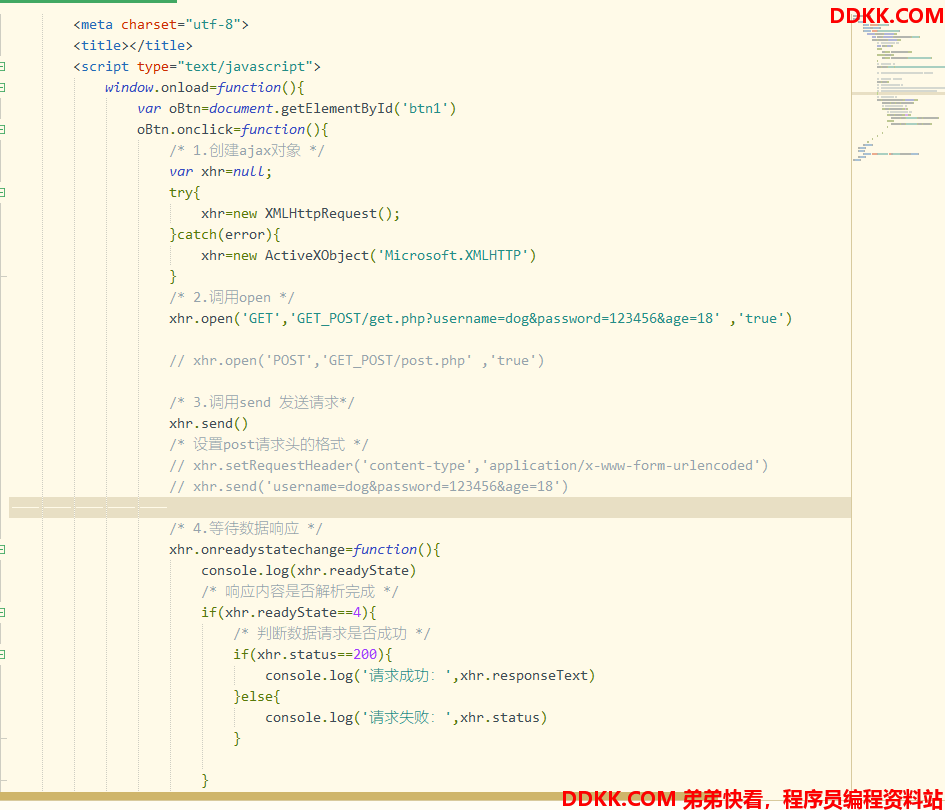945x810 pixels.
Task: Click the 'xhr.send()' line
Action: click(209, 424)
